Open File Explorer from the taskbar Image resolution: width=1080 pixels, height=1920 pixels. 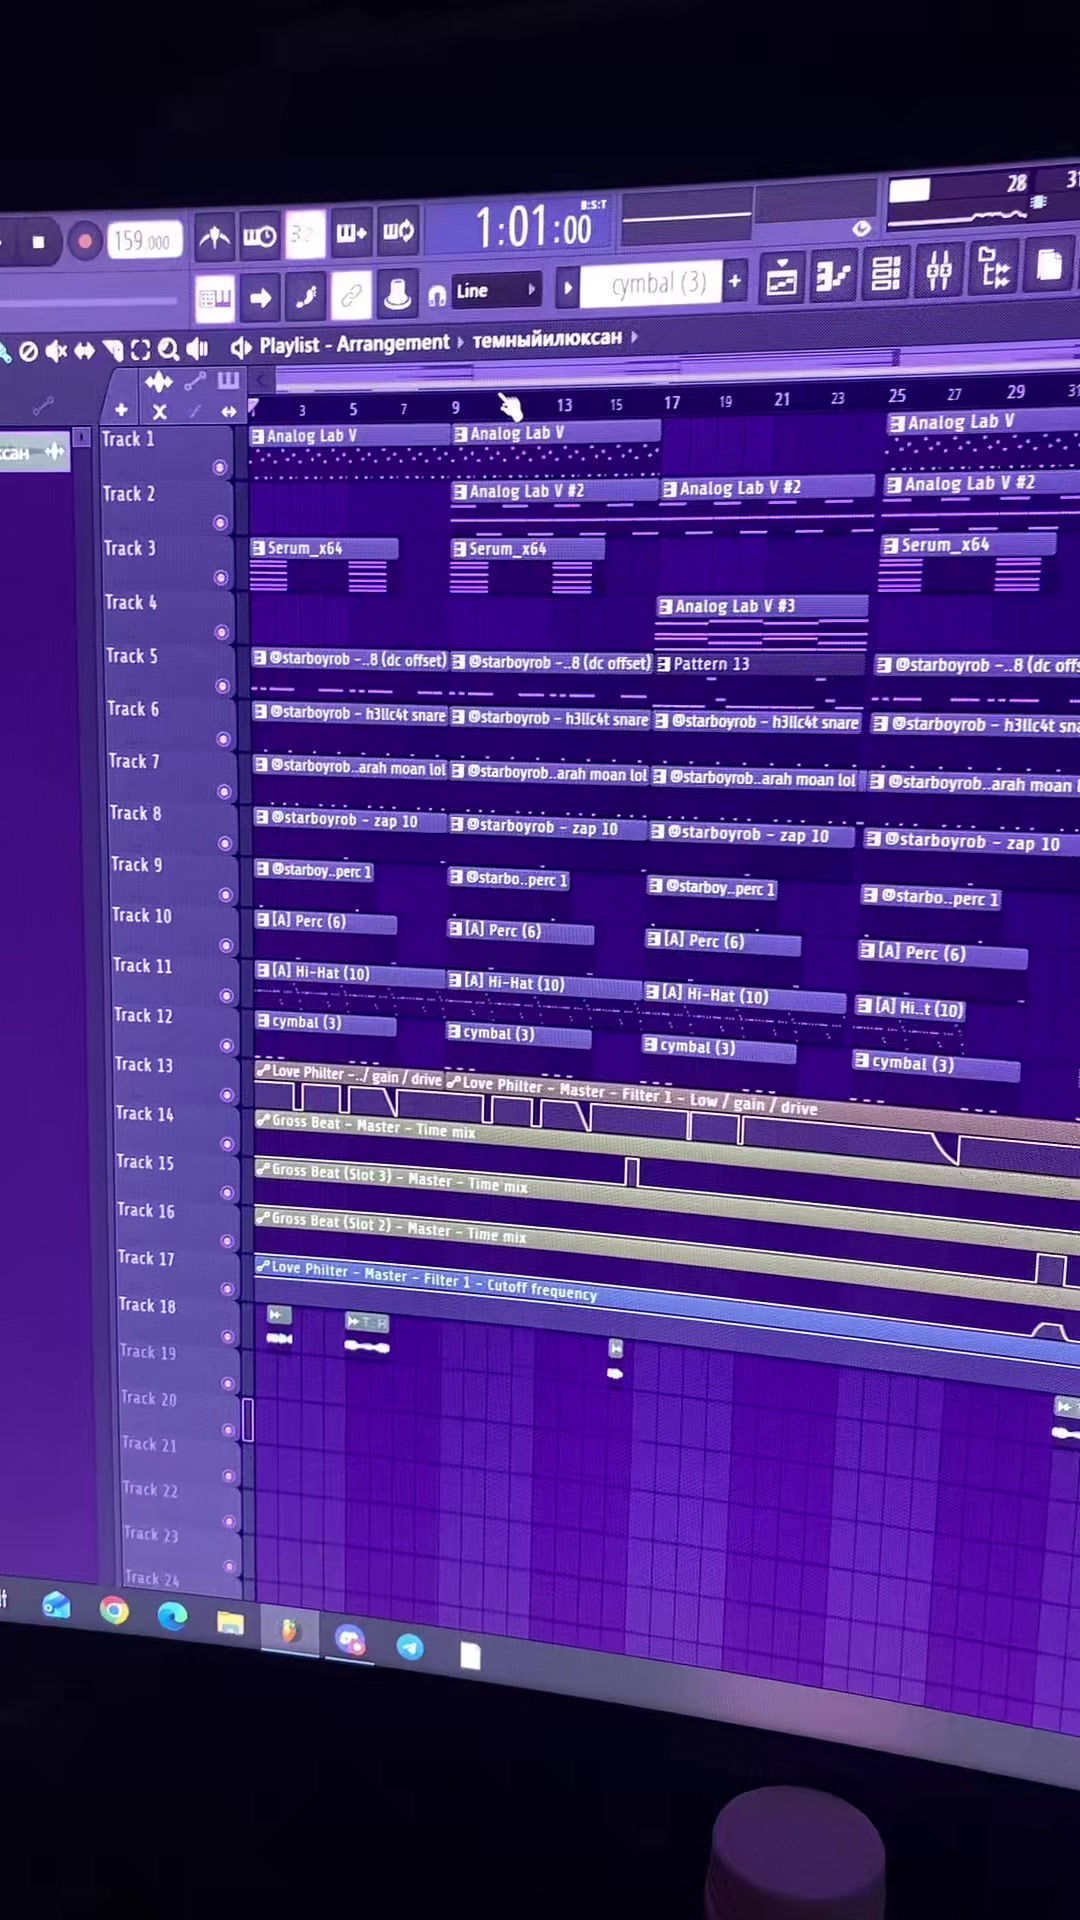point(230,1622)
